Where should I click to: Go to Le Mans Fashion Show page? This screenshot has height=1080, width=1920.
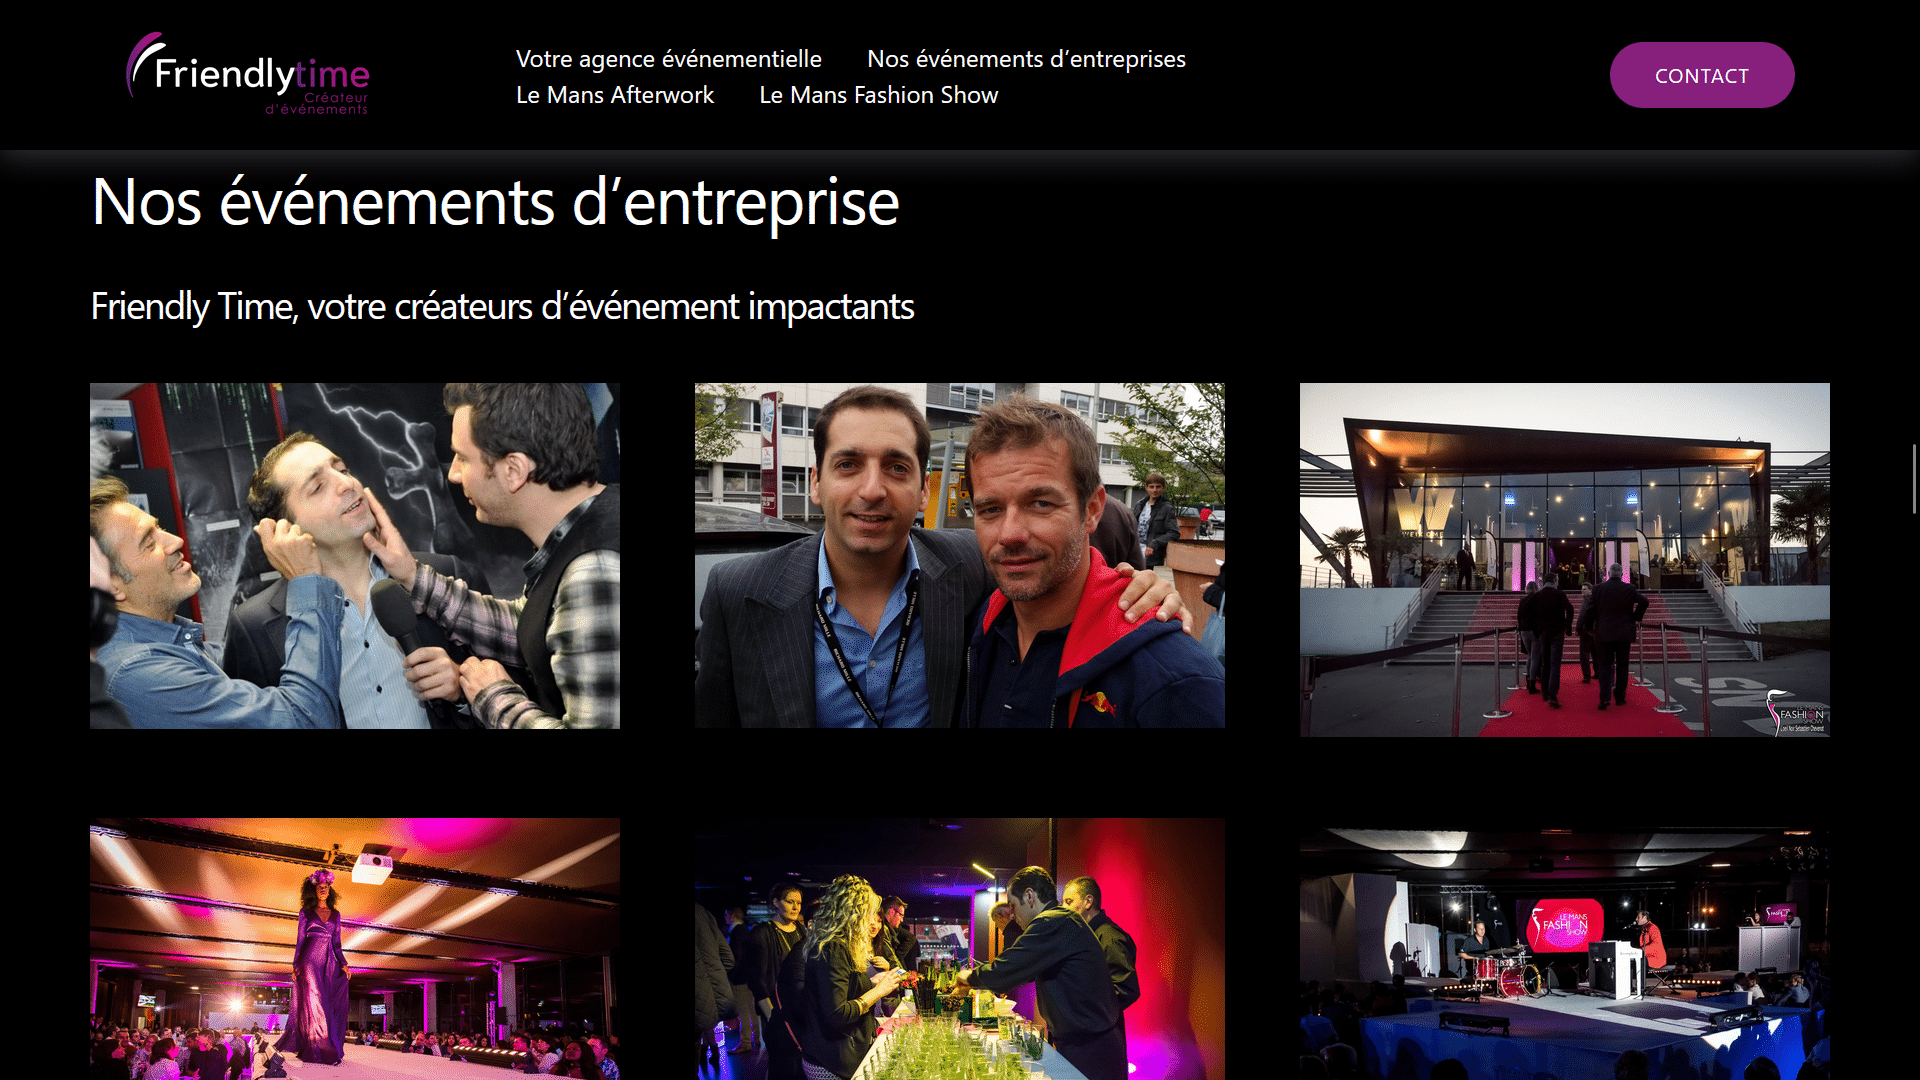tap(878, 95)
